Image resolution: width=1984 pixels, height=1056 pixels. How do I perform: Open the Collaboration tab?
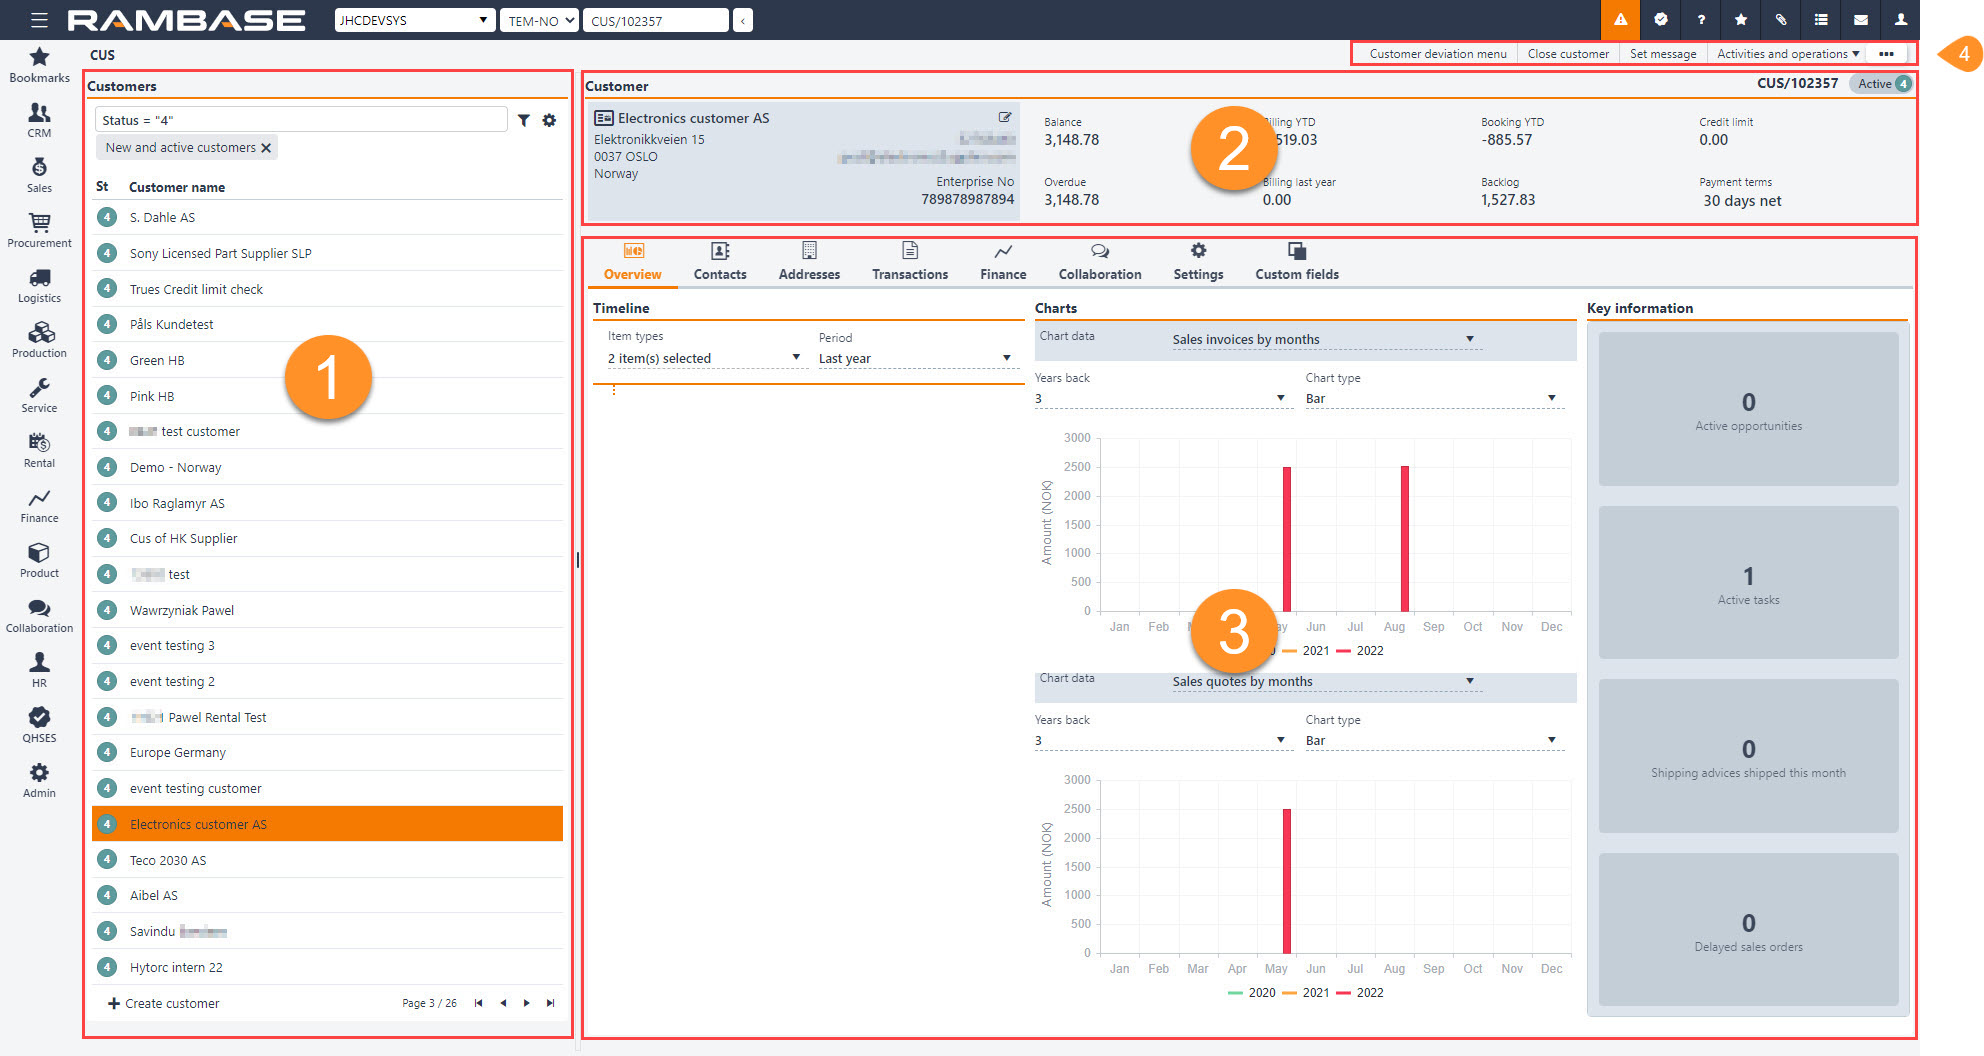click(1099, 261)
